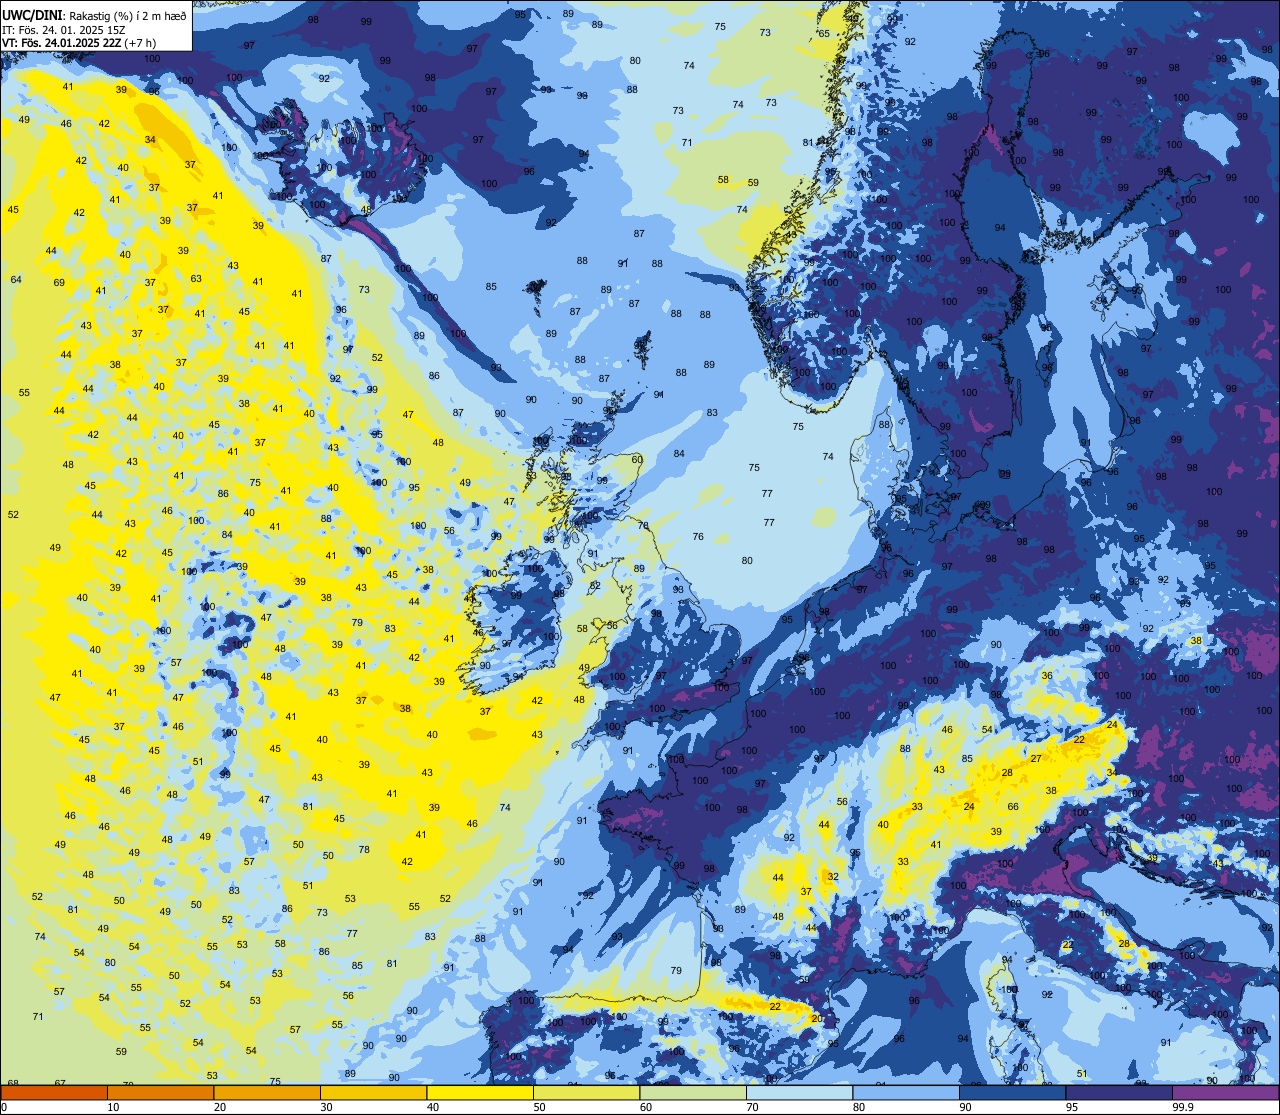The width and height of the screenshot is (1280, 1115).
Task: Click the 95–99.9 percent legend color segment
Action: pyautogui.click(x=1119, y=1092)
